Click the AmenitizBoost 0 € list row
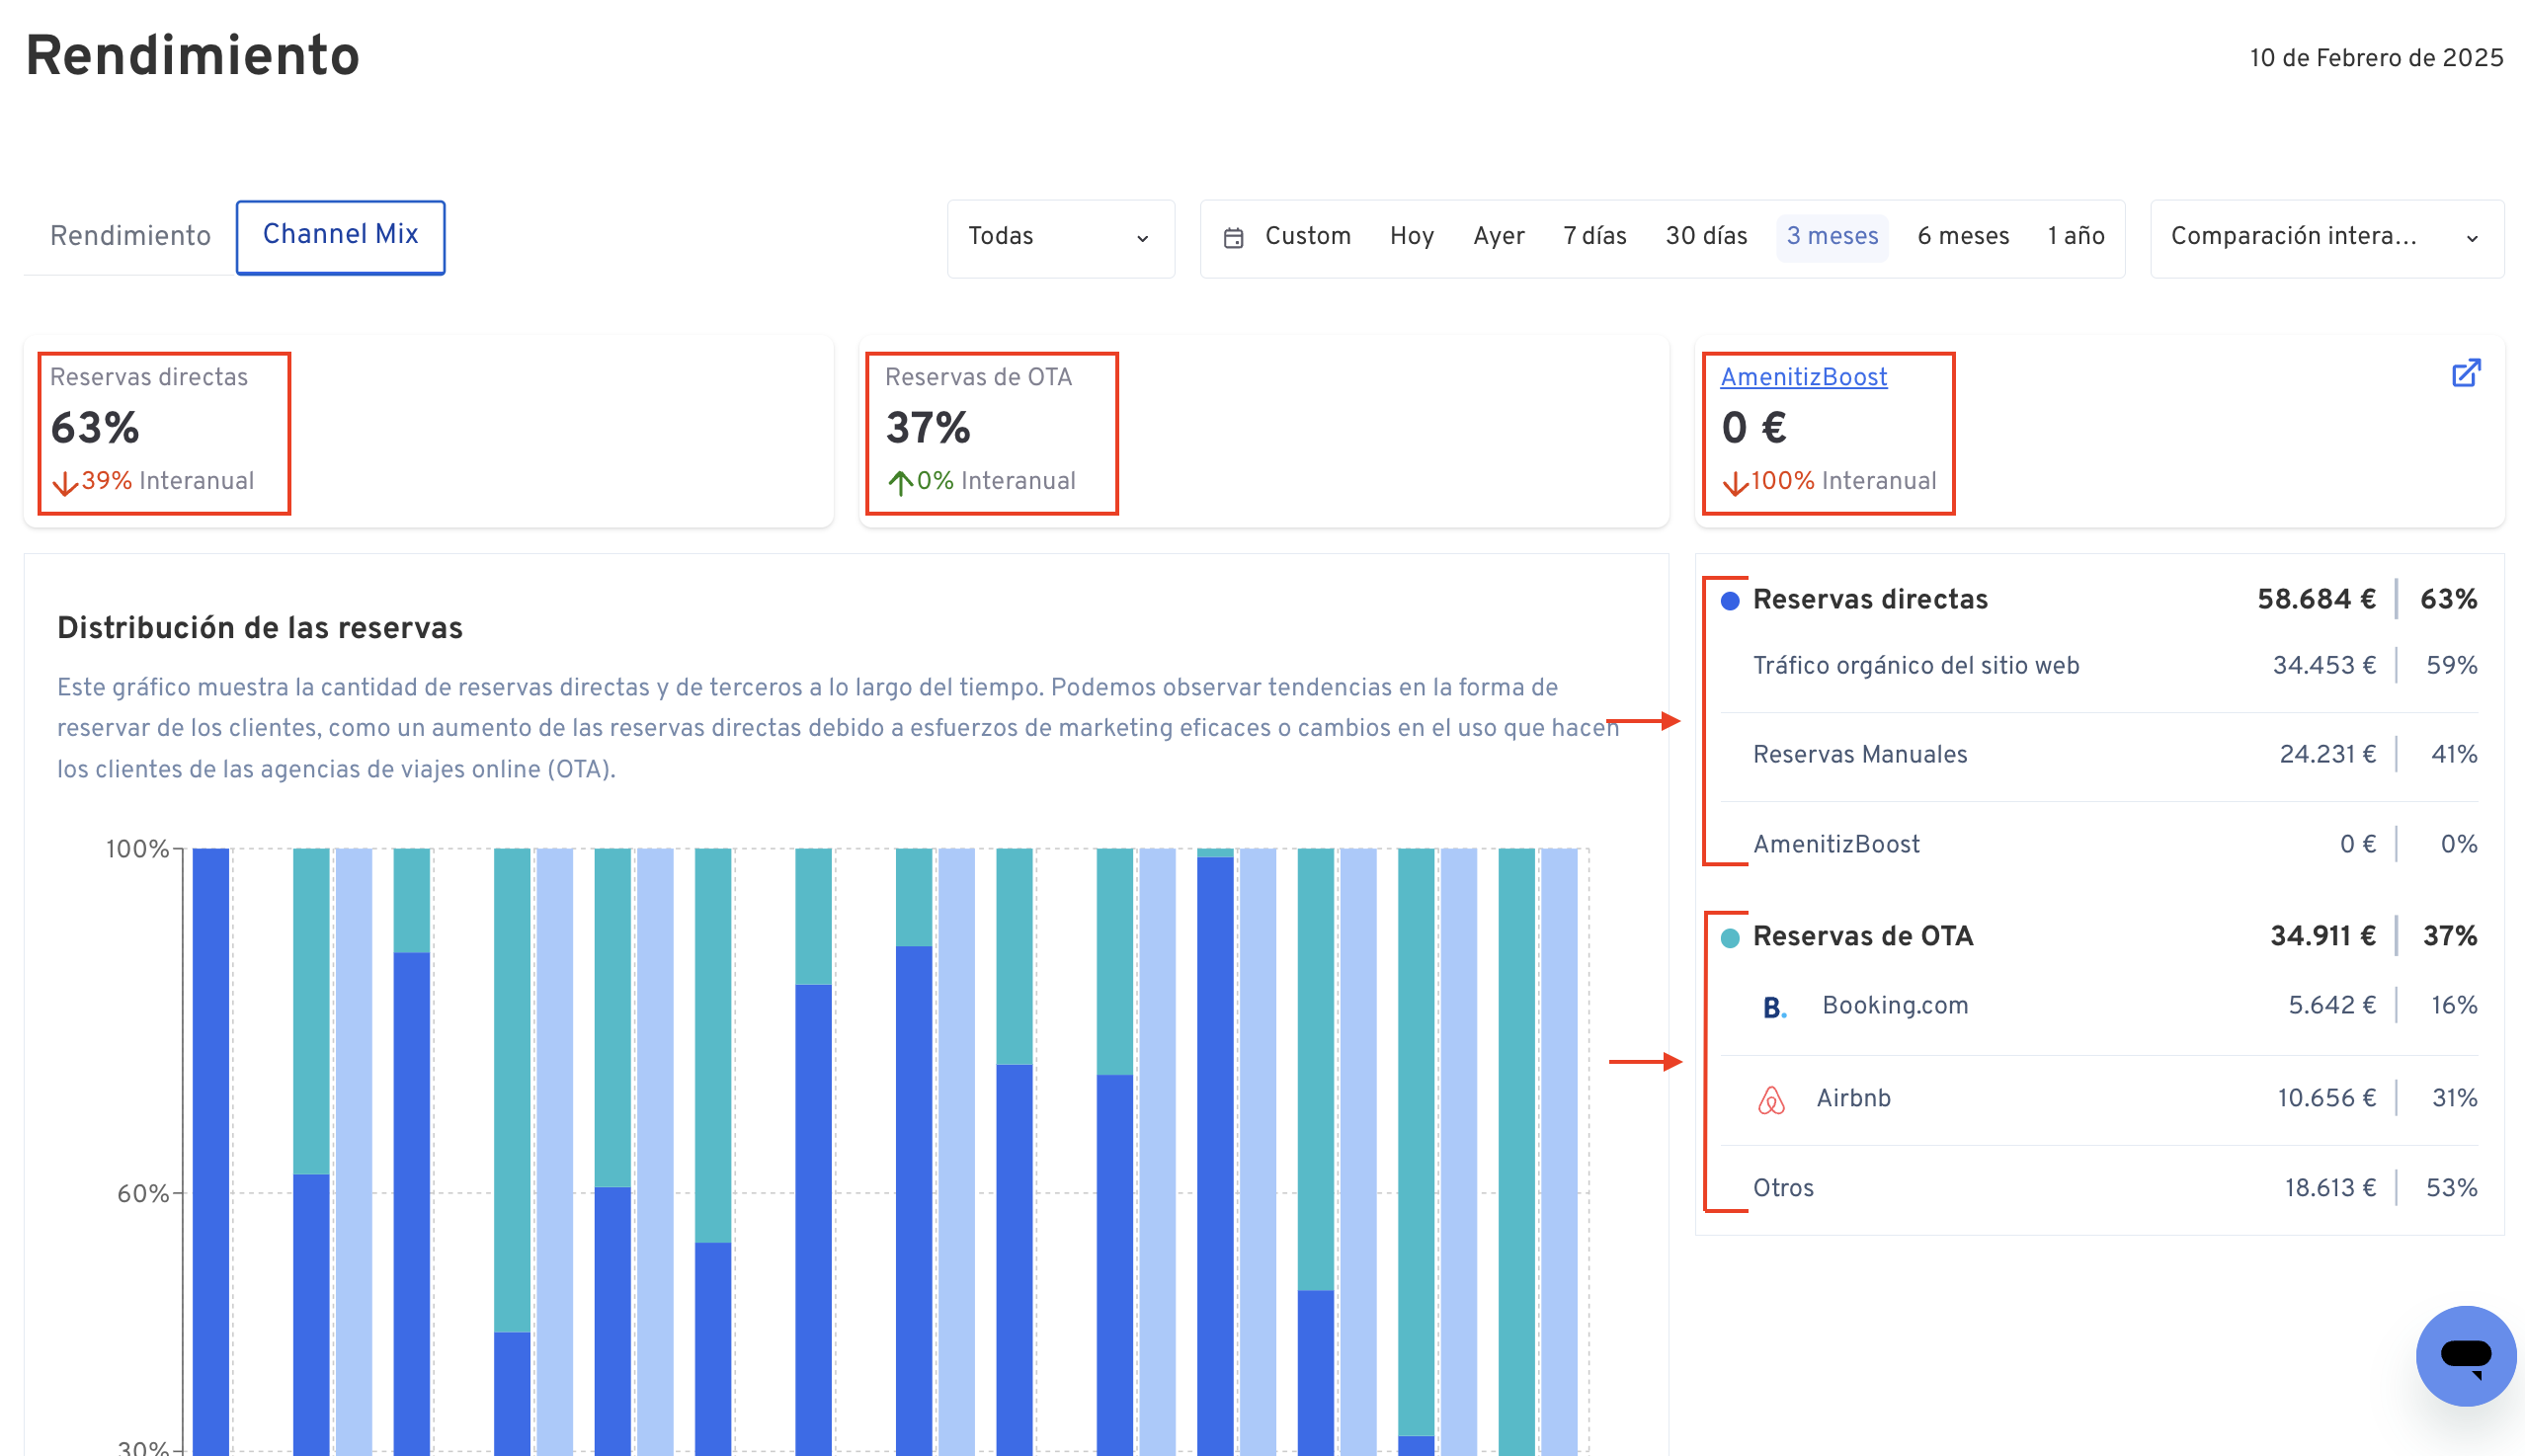2525x1456 pixels. coord(2099,845)
